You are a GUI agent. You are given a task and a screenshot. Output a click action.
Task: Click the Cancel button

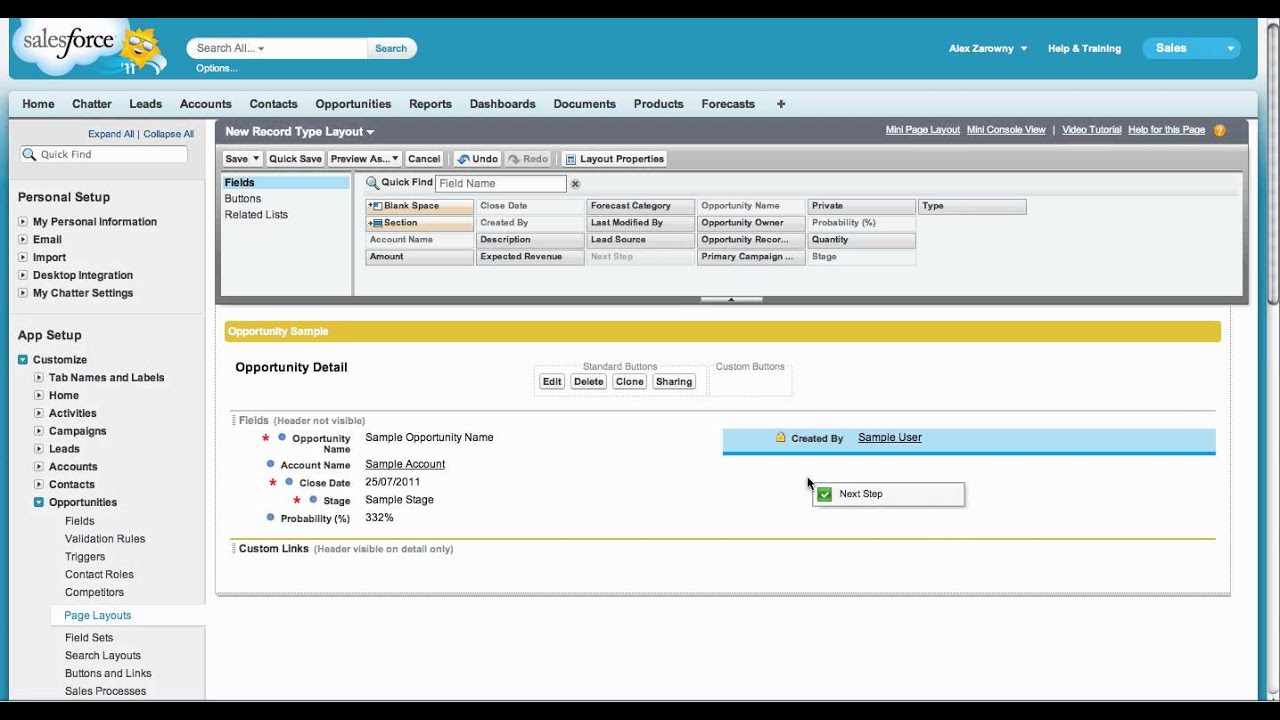(424, 159)
